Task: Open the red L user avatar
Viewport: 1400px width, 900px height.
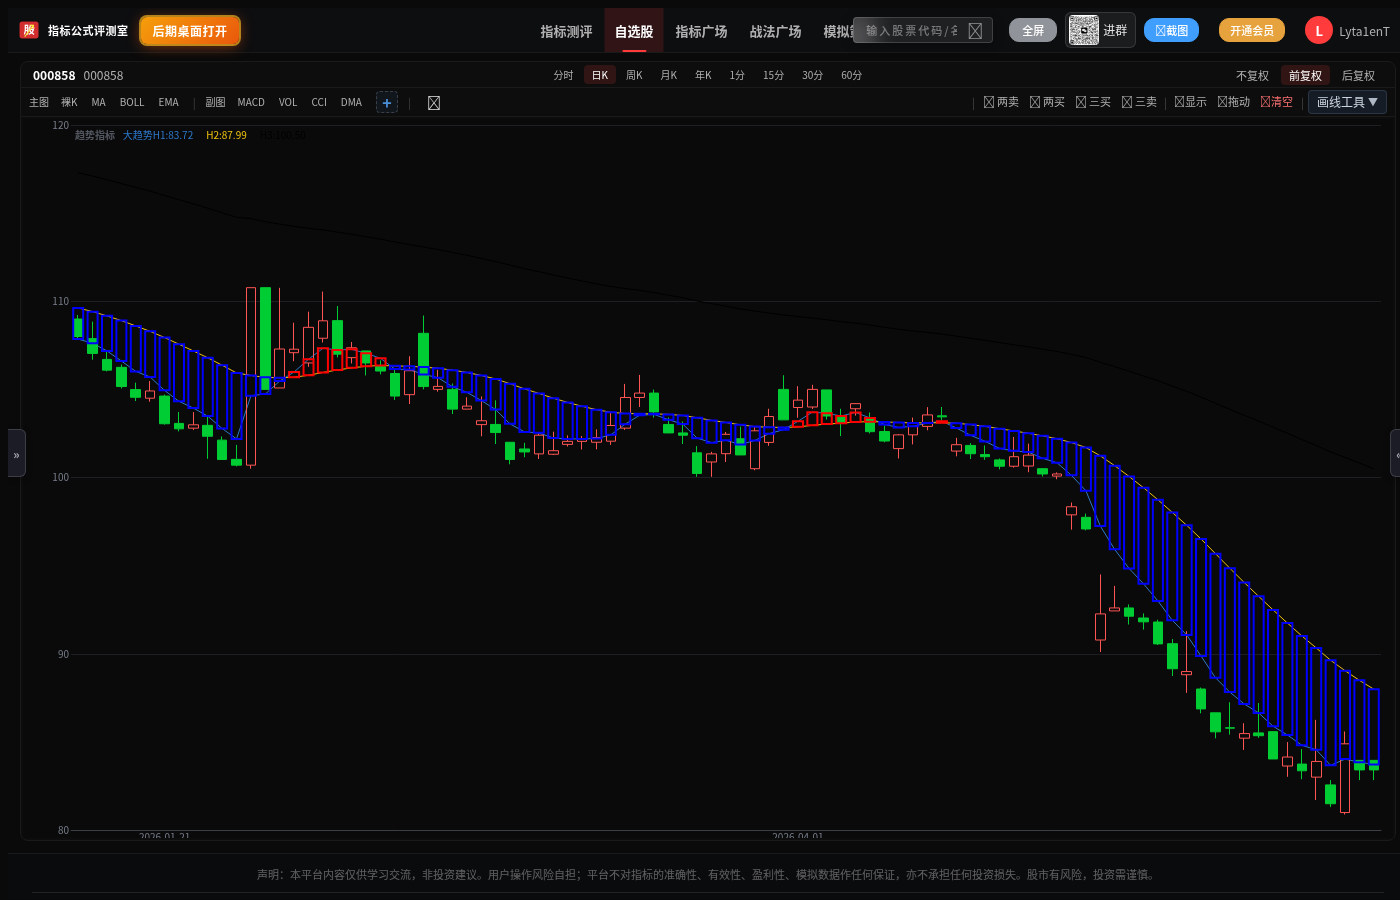Action: [x=1318, y=31]
